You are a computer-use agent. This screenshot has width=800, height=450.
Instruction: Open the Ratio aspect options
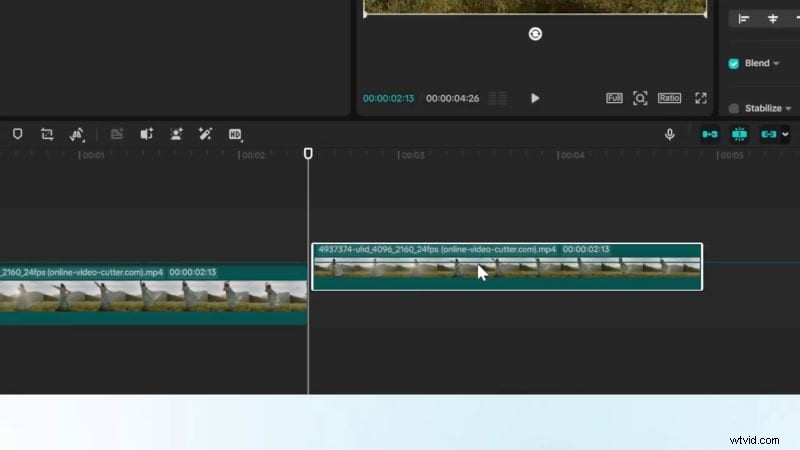point(669,98)
